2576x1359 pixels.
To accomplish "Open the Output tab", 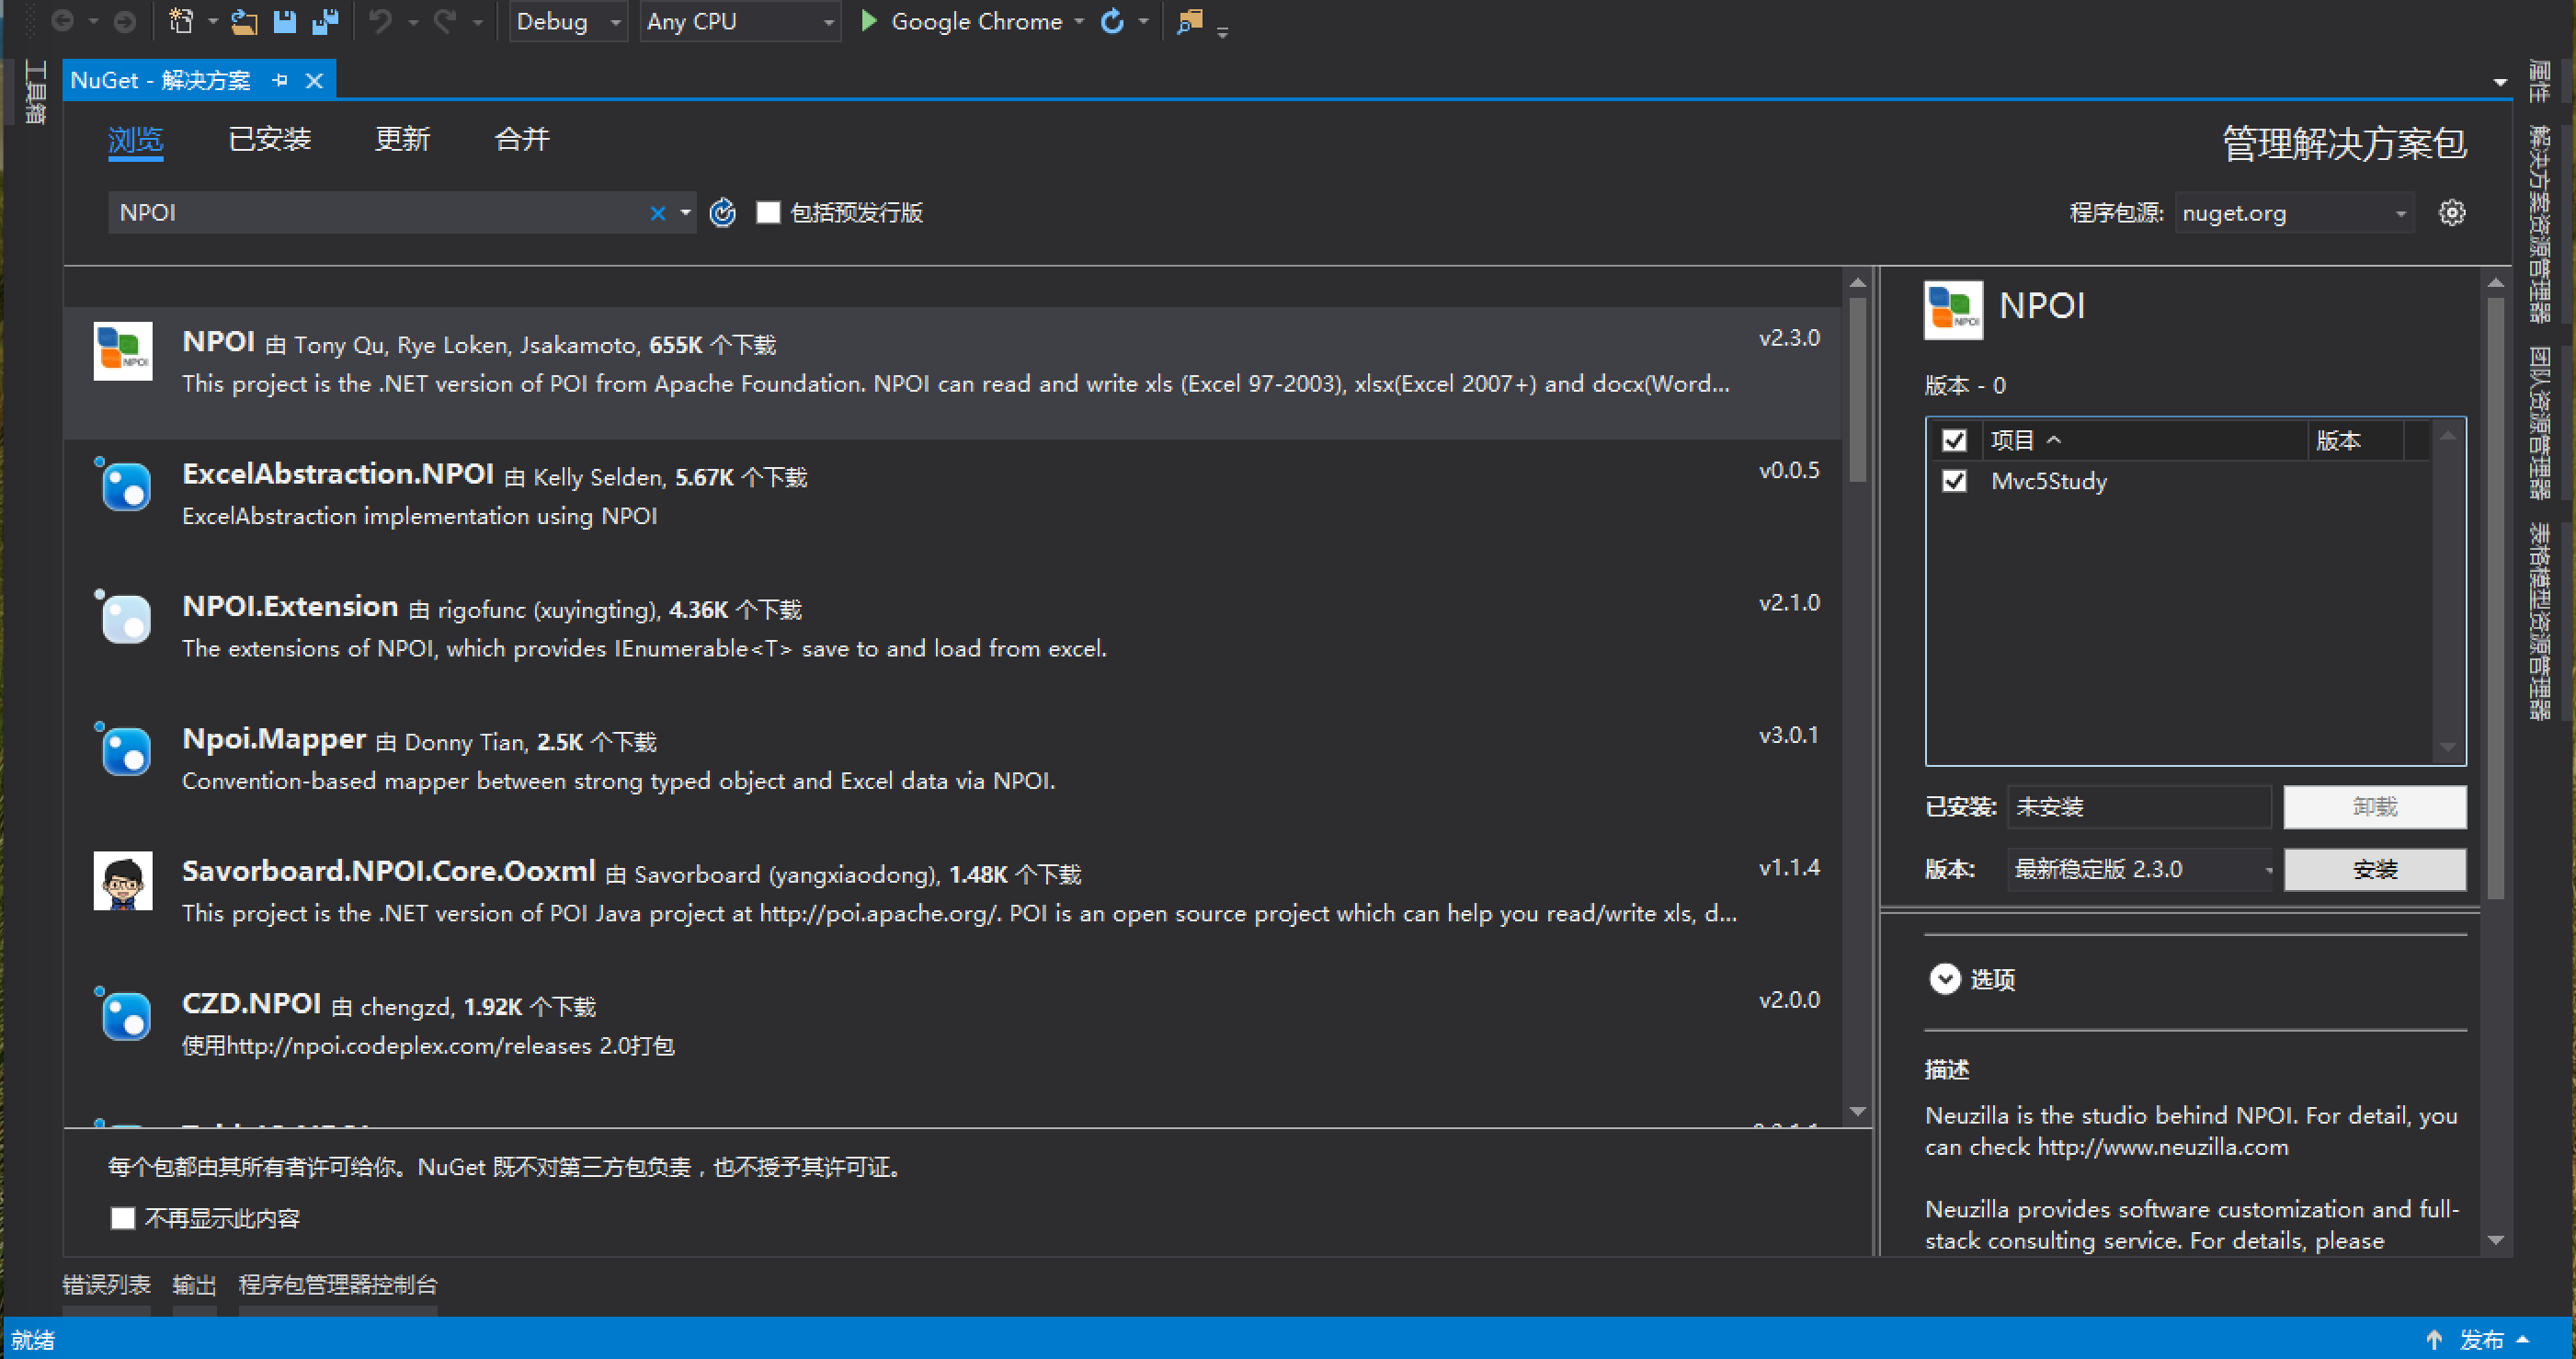I will click(x=194, y=1285).
